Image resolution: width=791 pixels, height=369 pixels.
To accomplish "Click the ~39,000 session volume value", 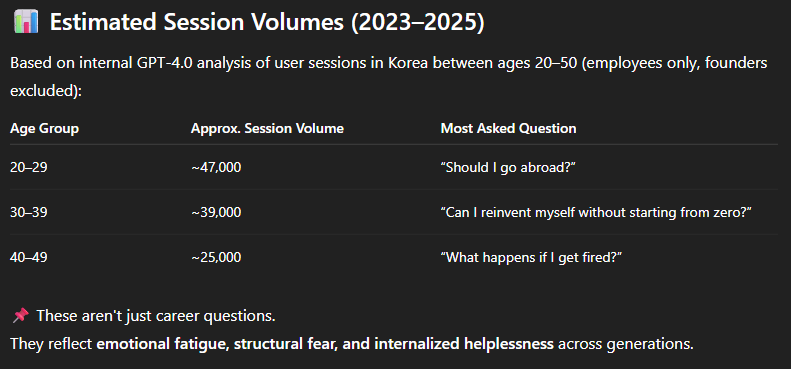I will click(x=216, y=213).
